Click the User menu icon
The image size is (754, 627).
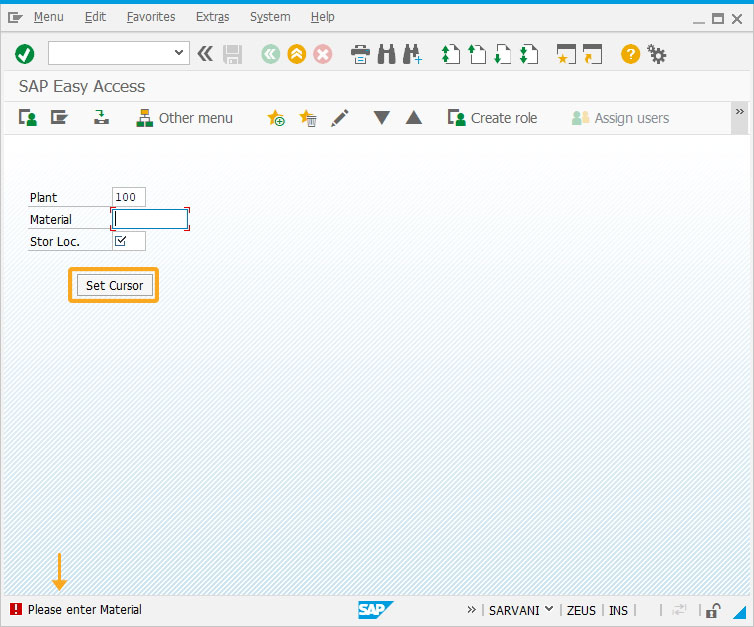pyautogui.click(x=28, y=117)
